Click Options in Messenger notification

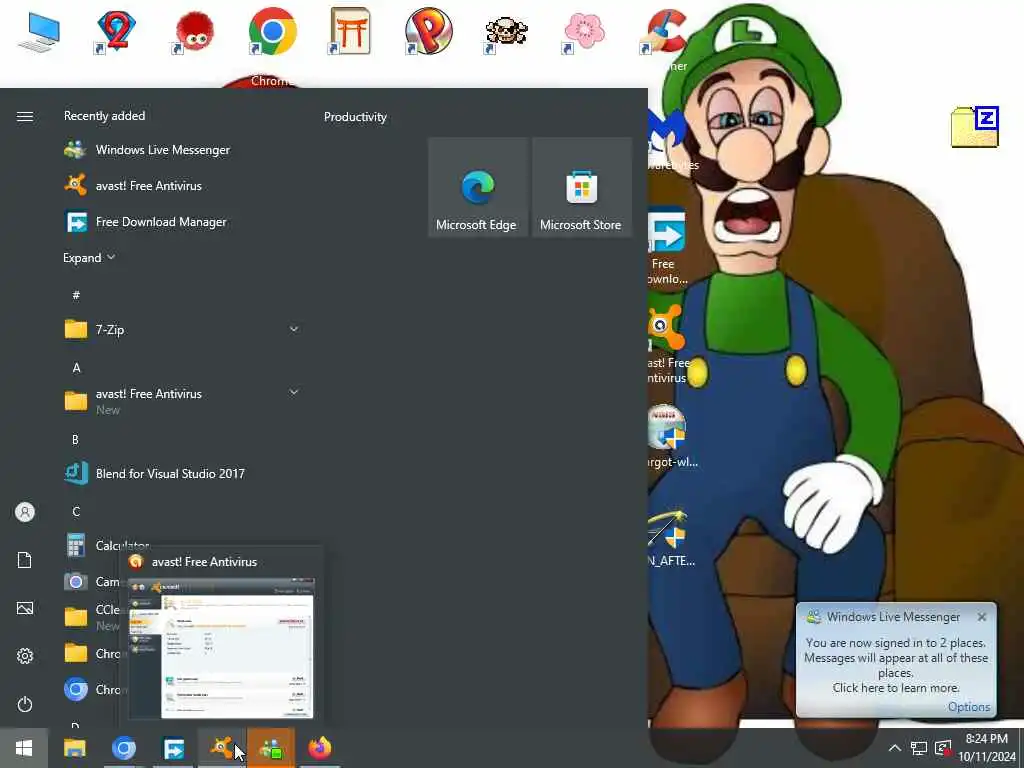click(969, 707)
